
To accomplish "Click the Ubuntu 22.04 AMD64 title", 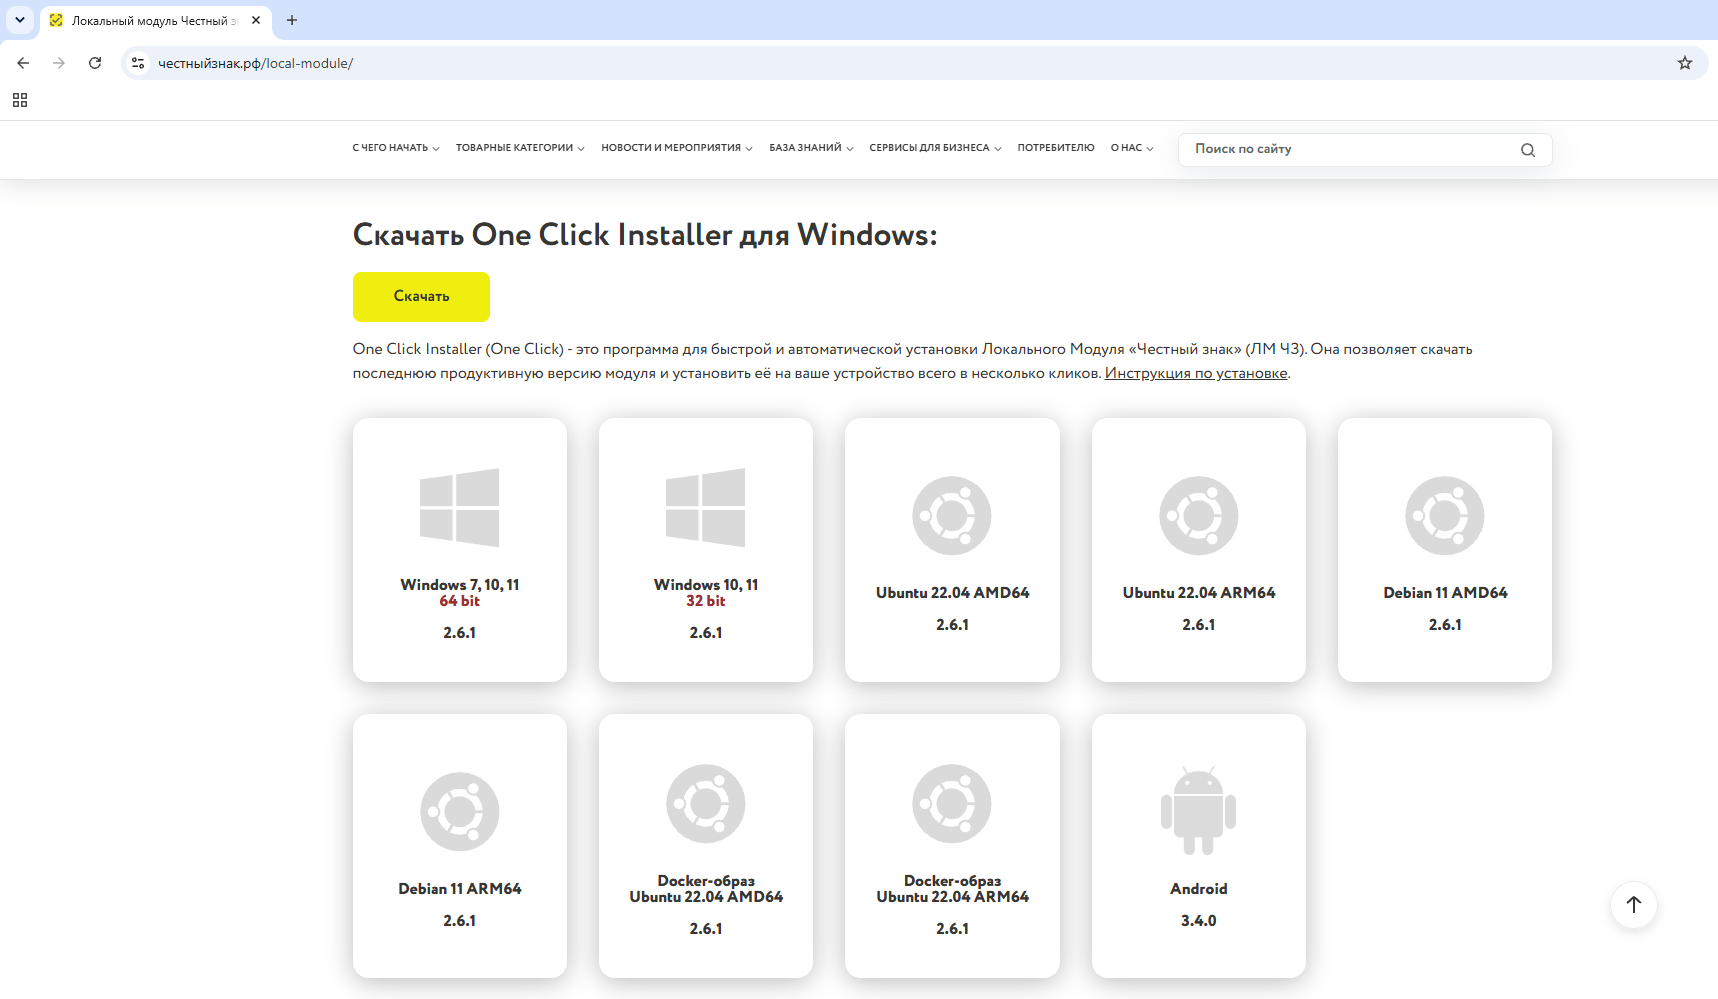I will (x=952, y=593).
